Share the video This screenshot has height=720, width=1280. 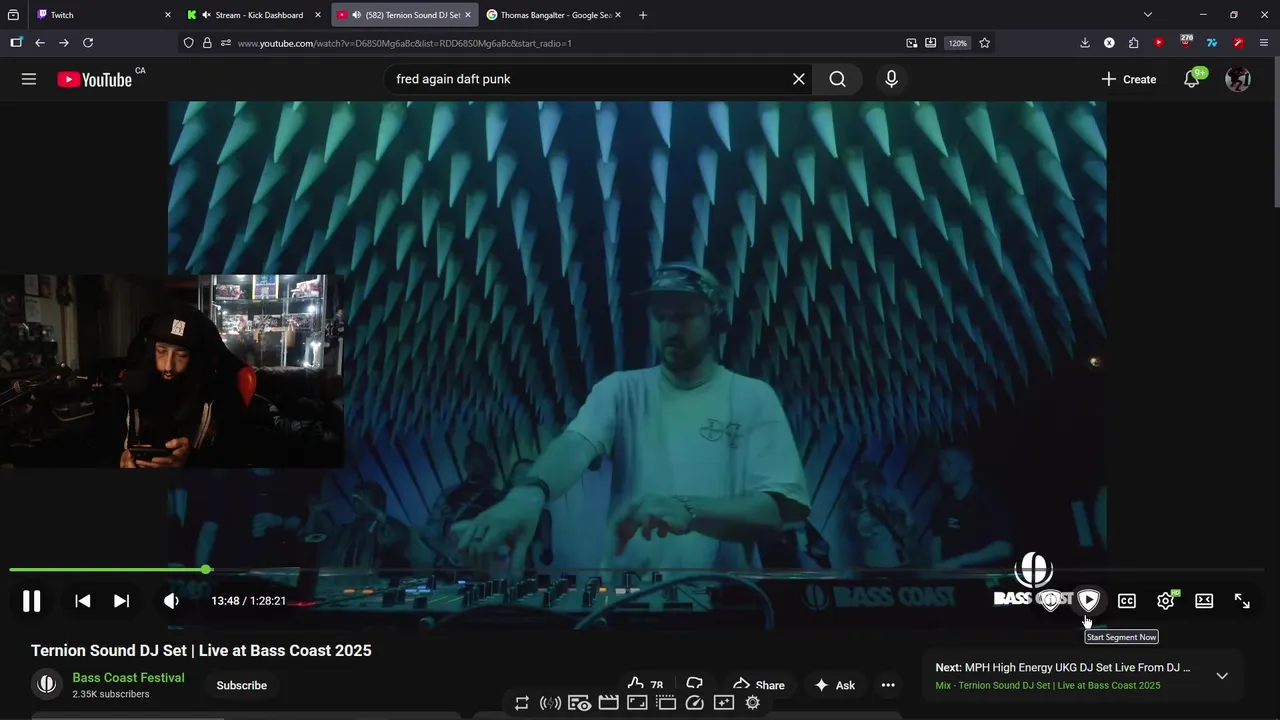pyautogui.click(x=758, y=685)
